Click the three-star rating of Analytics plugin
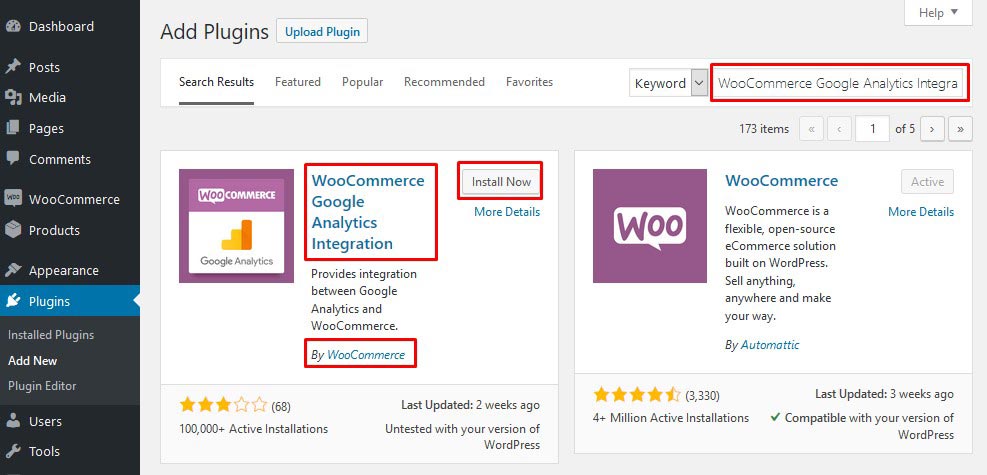Image resolution: width=987 pixels, height=475 pixels. pyautogui.click(x=223, y=405)
